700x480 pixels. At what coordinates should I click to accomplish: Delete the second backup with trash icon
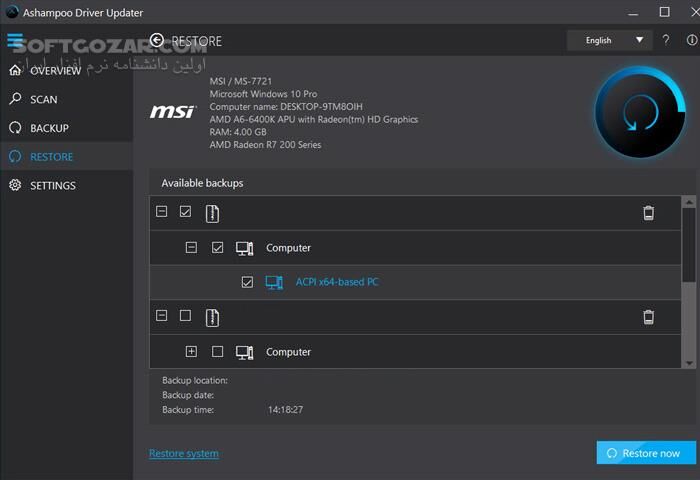(x=648, y=317)
